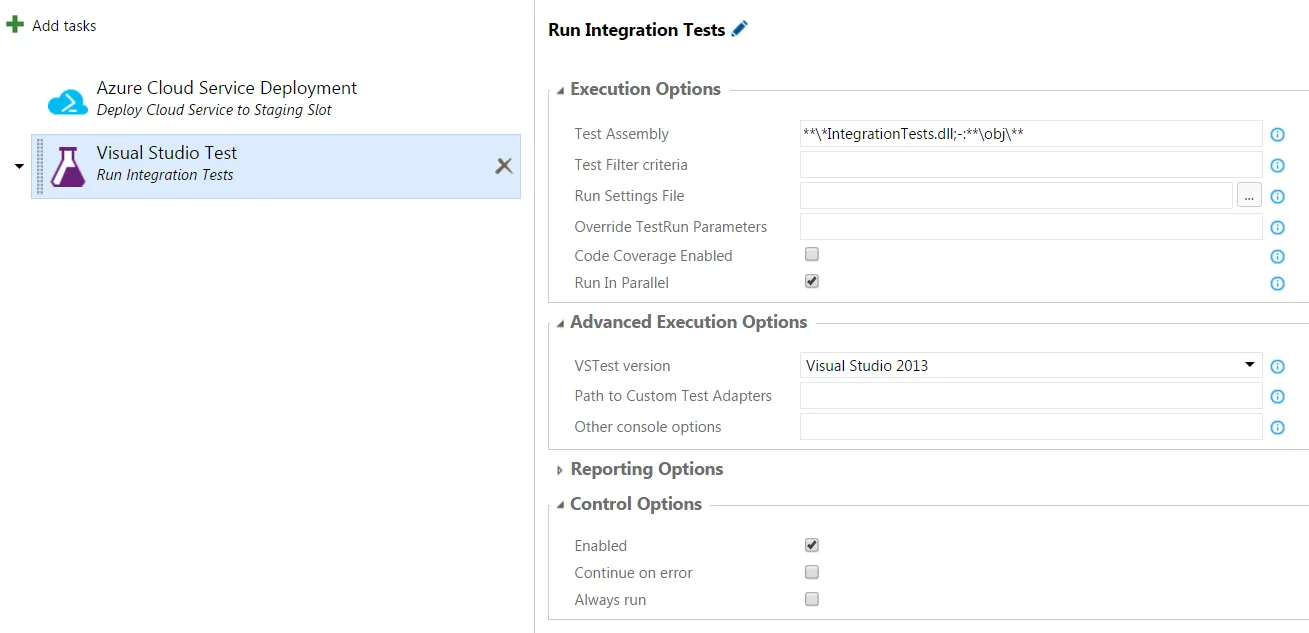Enable the Code Coverage Enabled checkbox
The image size is (1309, 633).
coord(812,255)
